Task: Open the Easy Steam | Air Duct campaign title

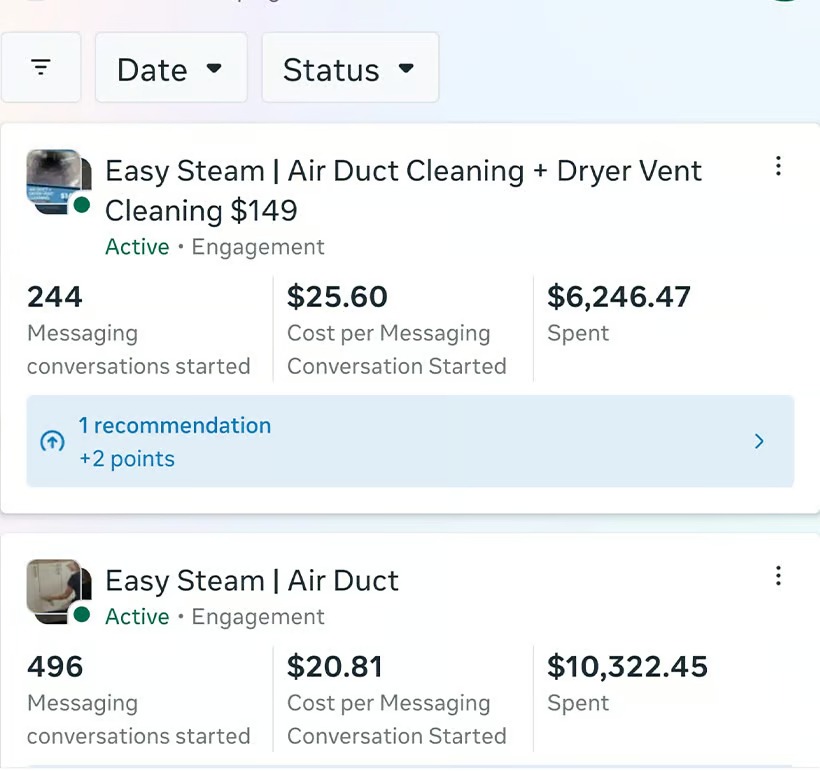Action: (x=252, y=581)
